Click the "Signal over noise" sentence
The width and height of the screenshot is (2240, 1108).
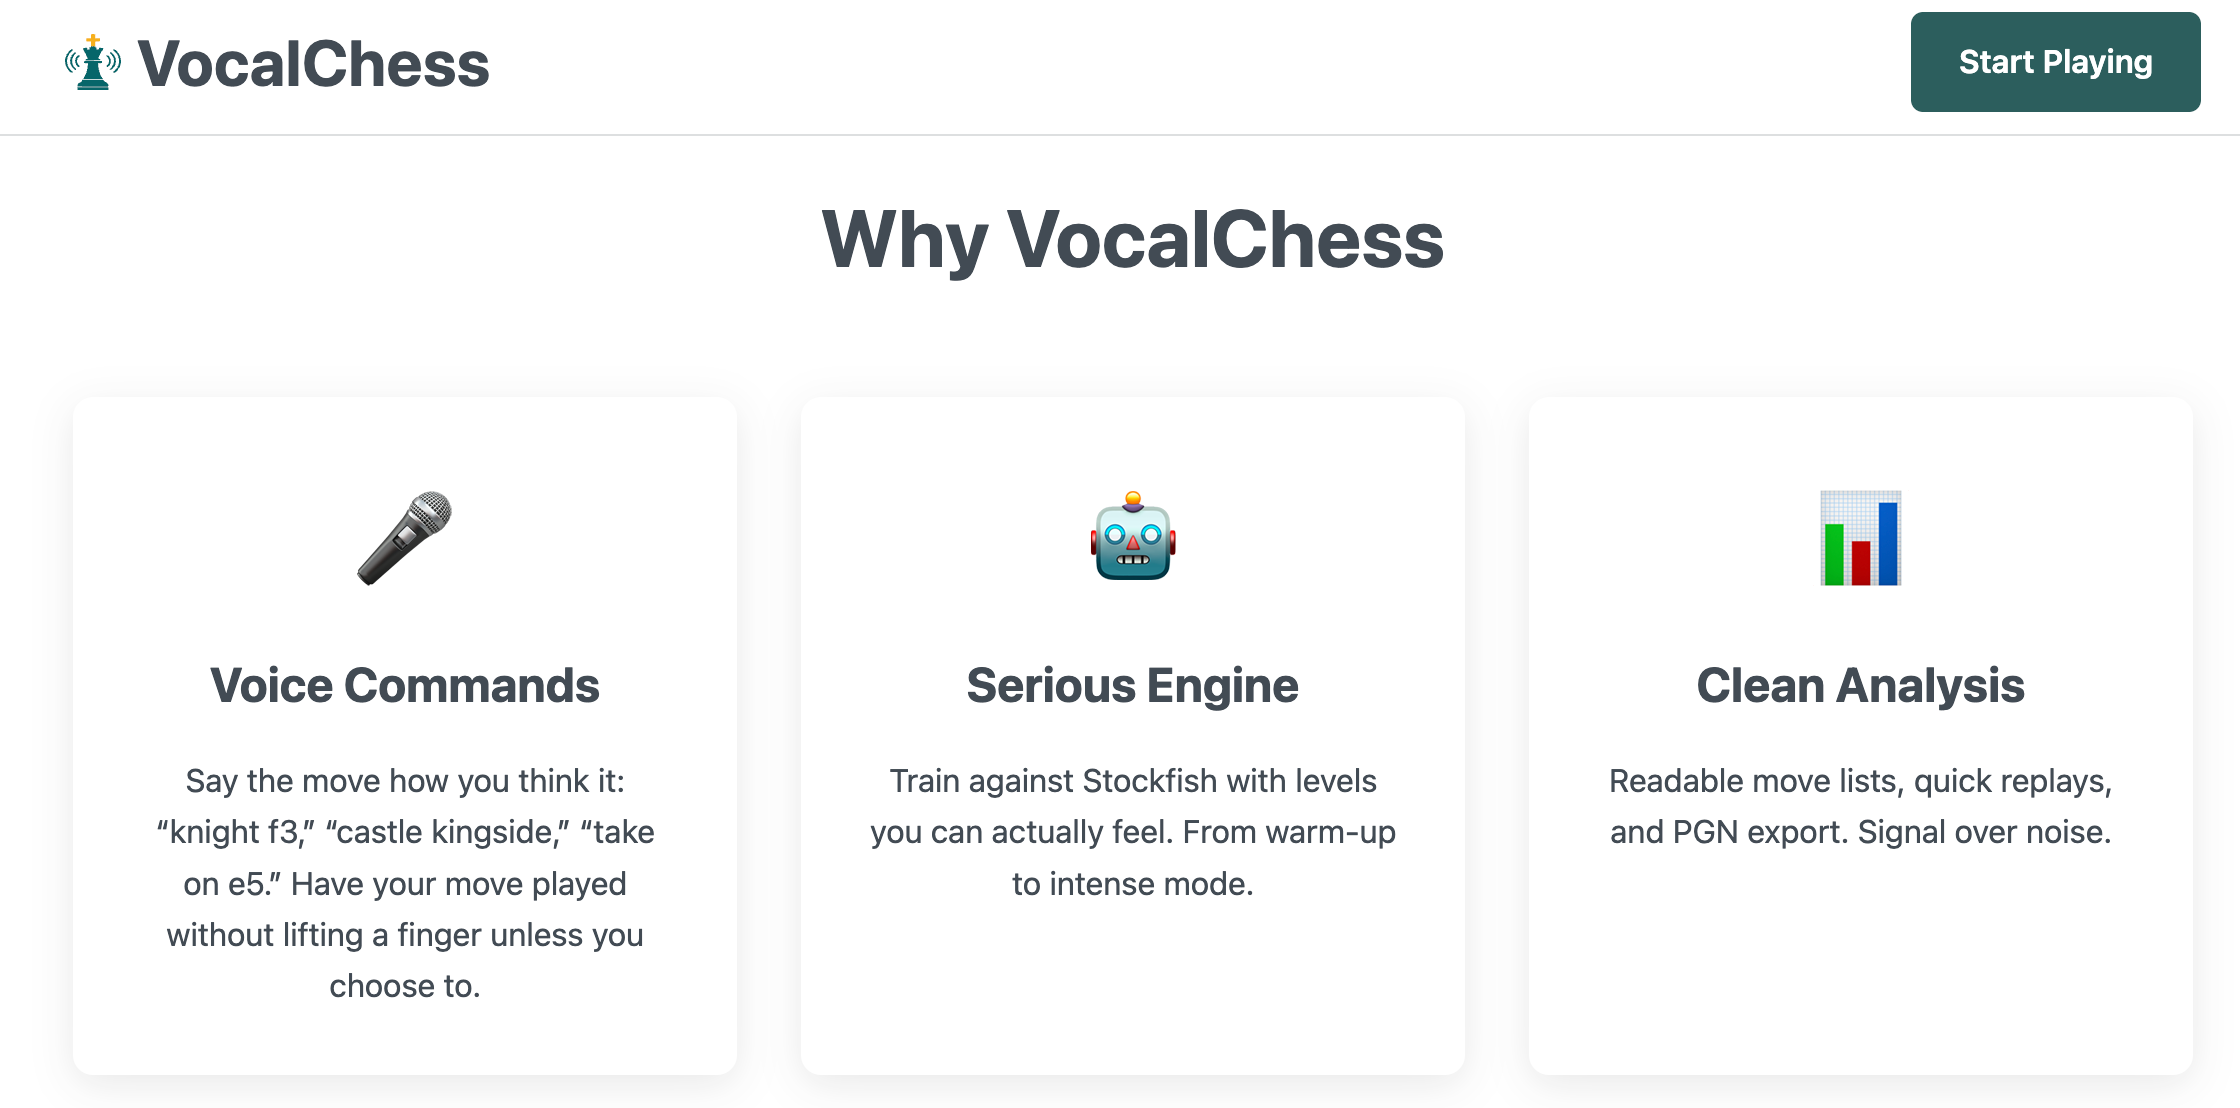(1984, 832)
